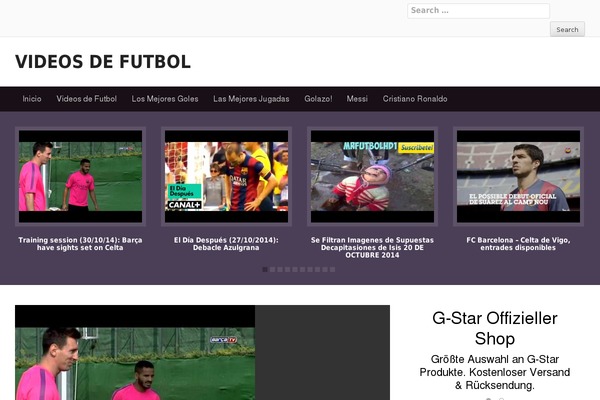The image size is (600, 400).
Task: Focus the Search text field
Action: (478, 11)
